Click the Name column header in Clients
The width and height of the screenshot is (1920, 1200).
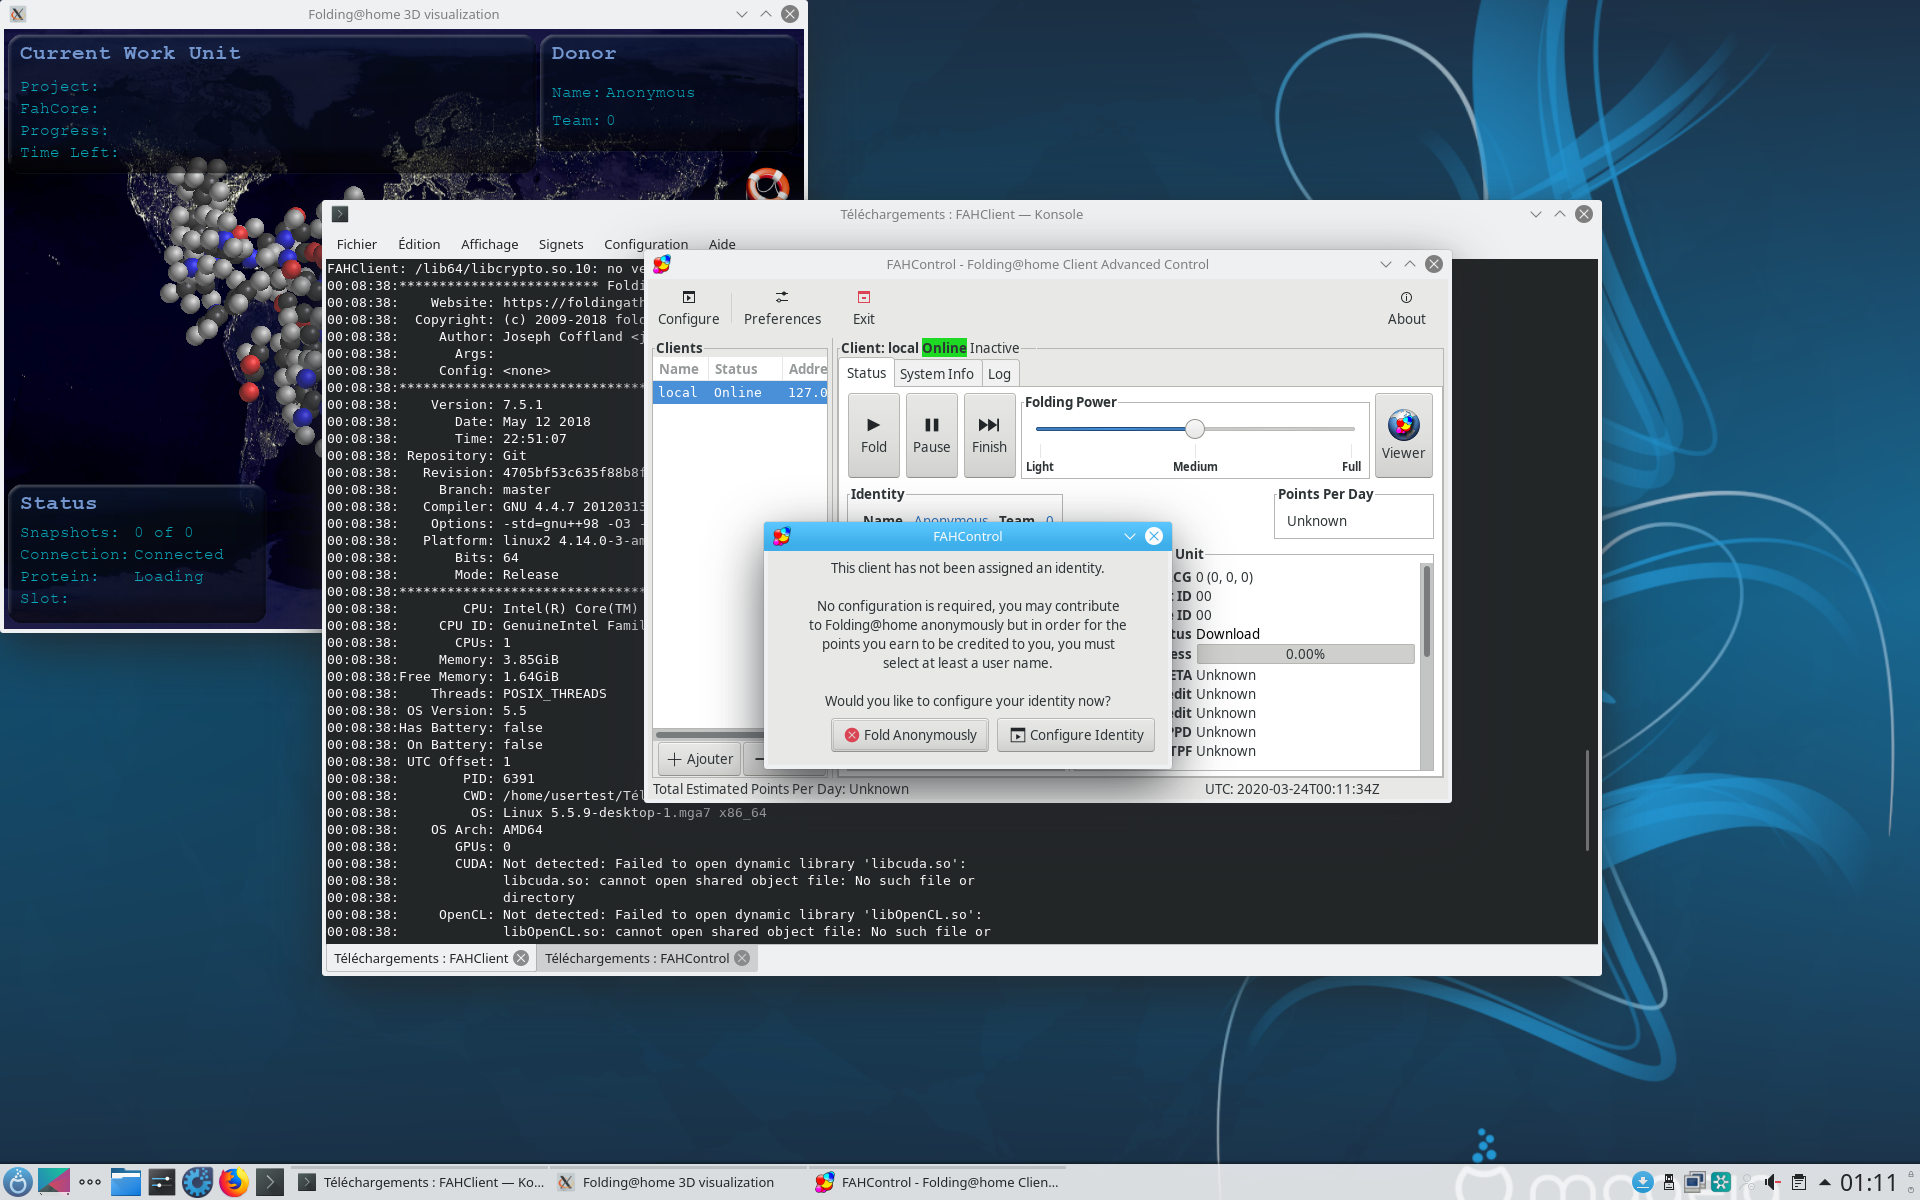click(680, 369)
